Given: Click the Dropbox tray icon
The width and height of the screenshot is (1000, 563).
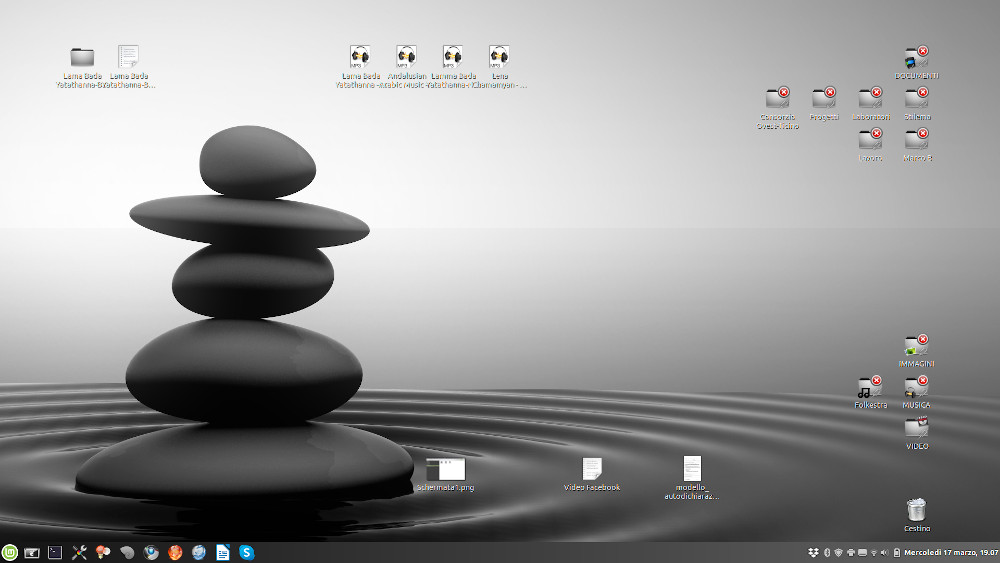Looking at the screenshot, I should pos(814,553).
